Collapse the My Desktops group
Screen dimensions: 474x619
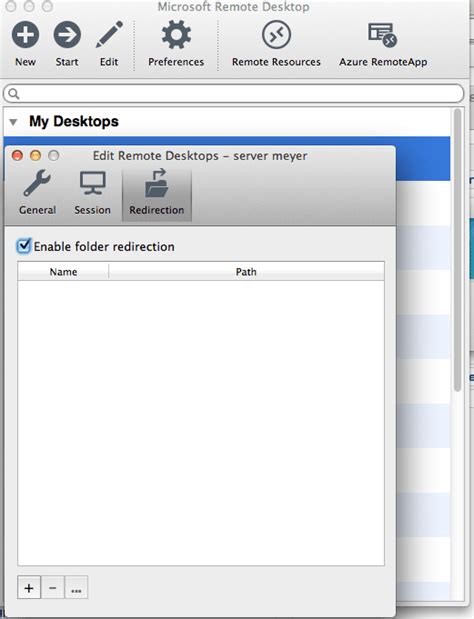(13, 122)
